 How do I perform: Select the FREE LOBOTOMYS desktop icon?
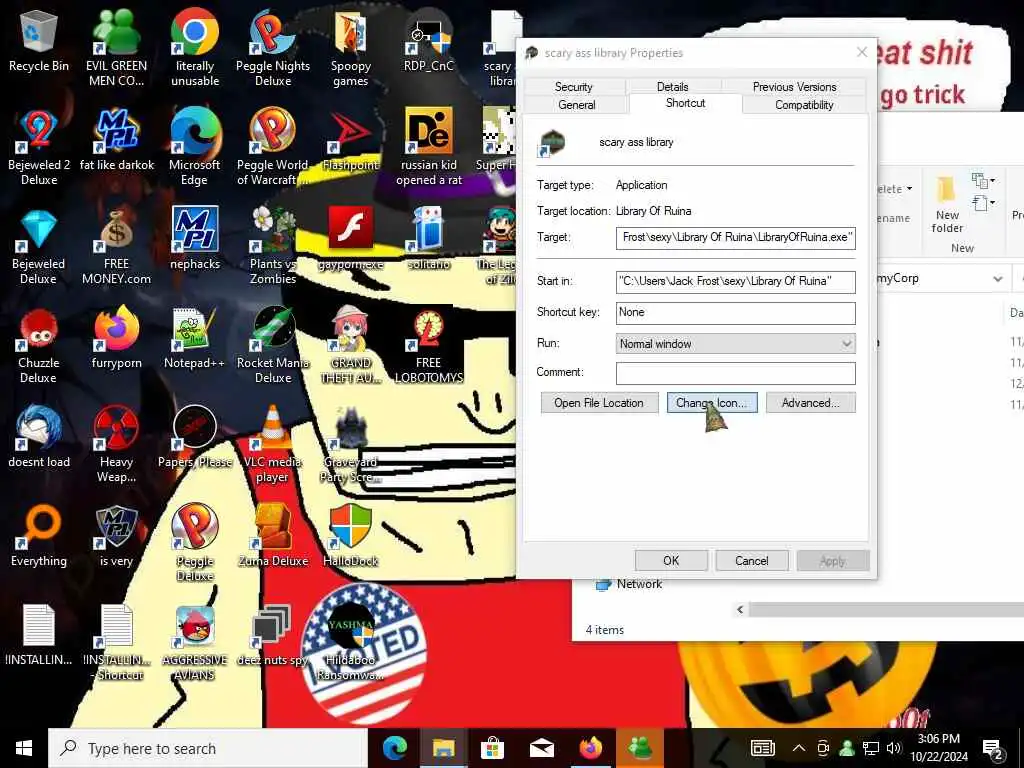pyautogui.click(x=428, y=346)
